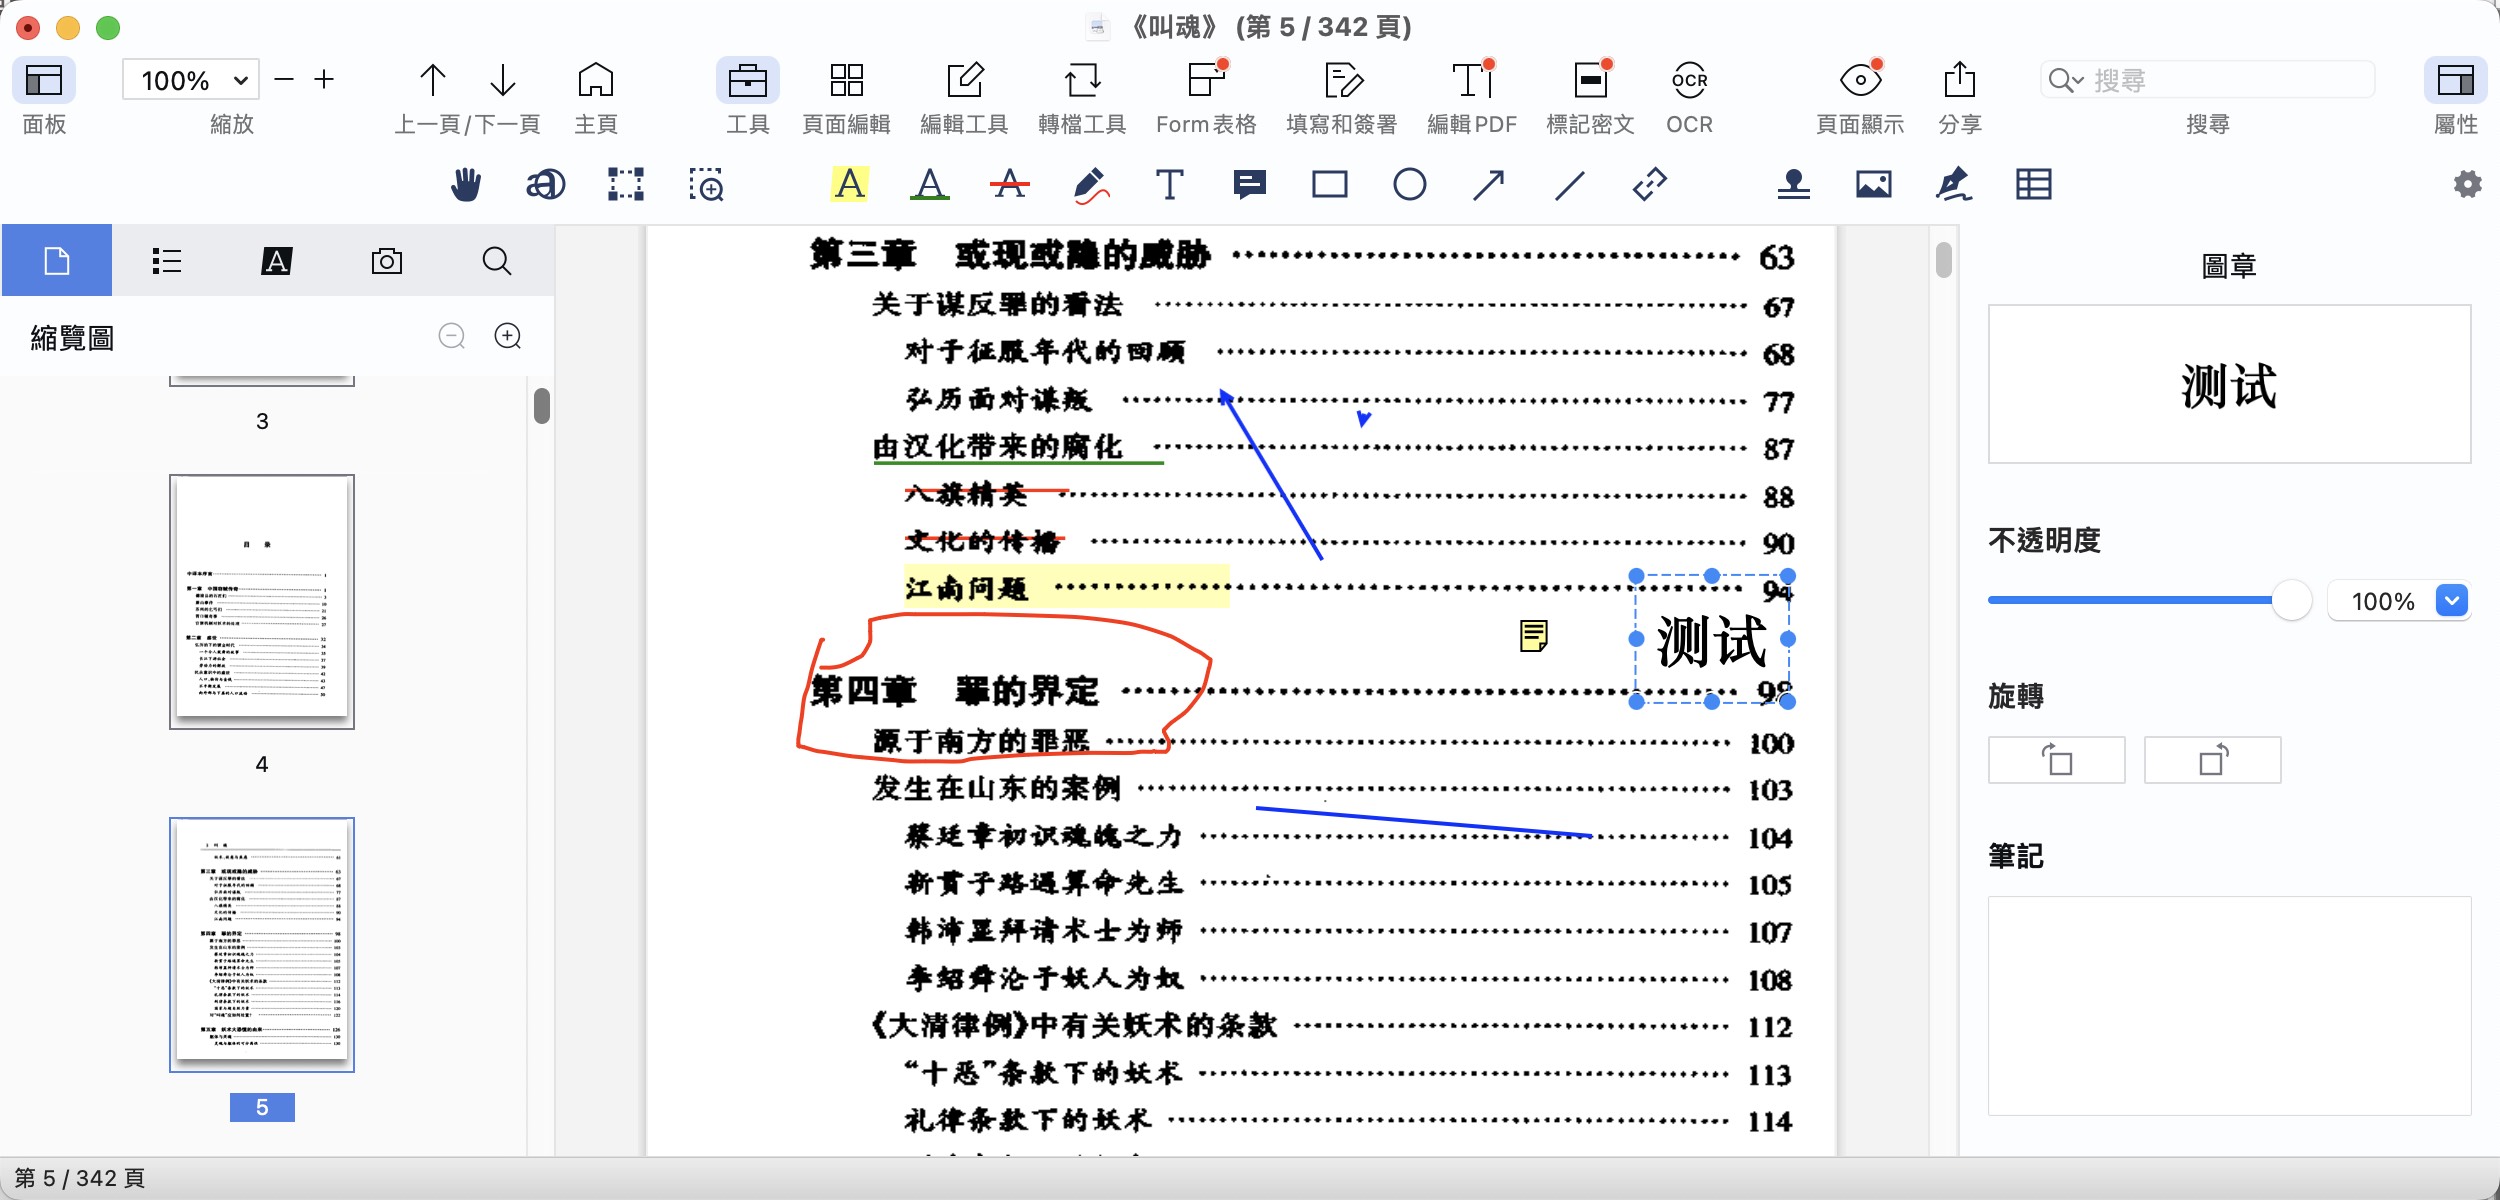This screenshot has width=2500, height=1200.
Task: Expand the opacity percentage dropdown
Action: click(x=2451, y=601)
